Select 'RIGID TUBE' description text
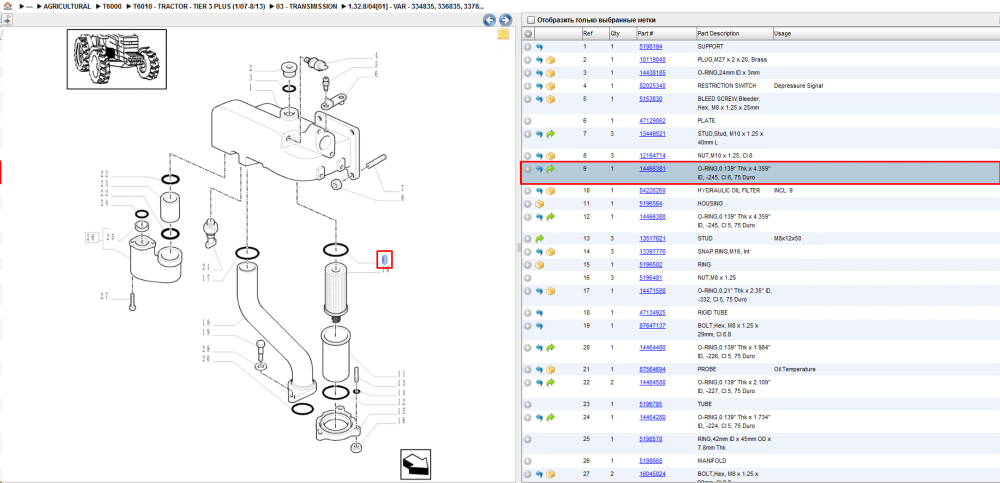The image size is (1000, 483). point(712,313)
